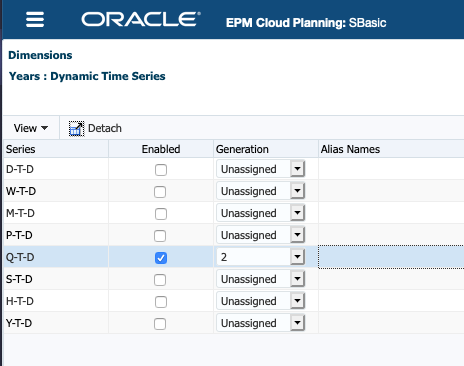Enable the Y-T-D series checkbox
This screenshot has width=464, height=366.
pos(160,324)
